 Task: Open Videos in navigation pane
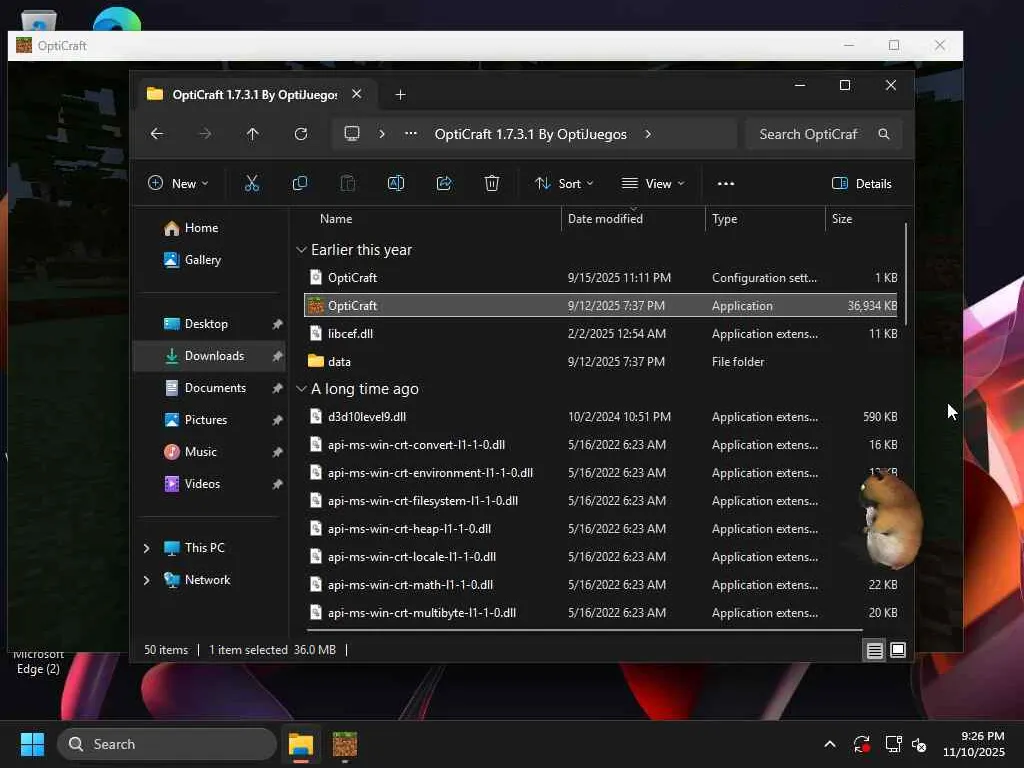[x=209, y=484]
